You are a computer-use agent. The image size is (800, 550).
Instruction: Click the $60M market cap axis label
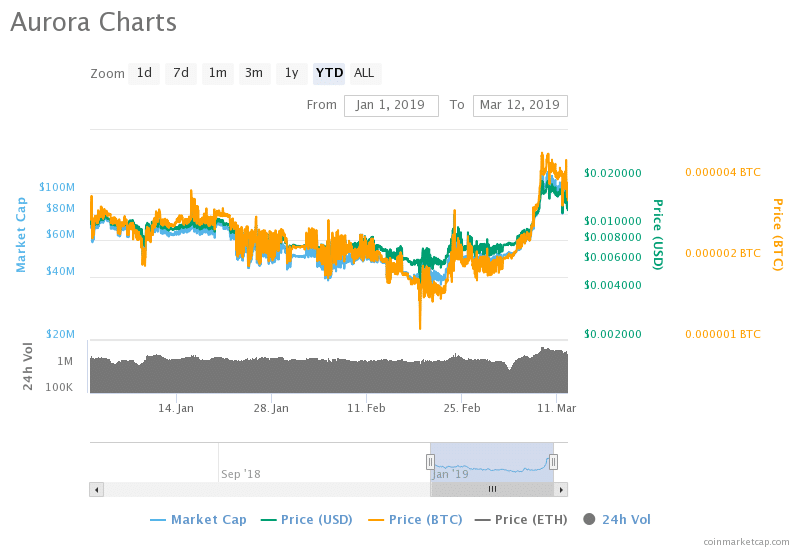point(61,234)
